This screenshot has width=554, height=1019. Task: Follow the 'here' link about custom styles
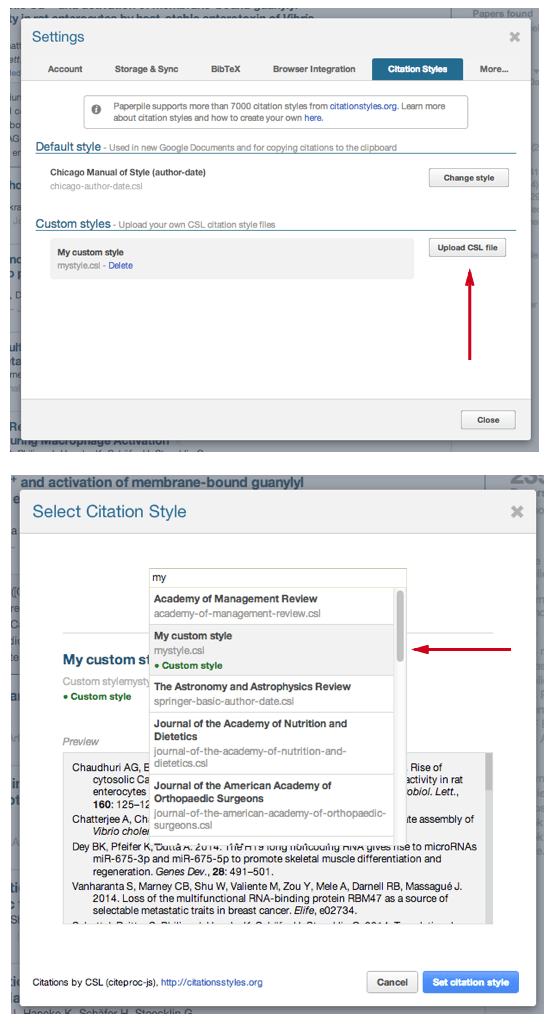313,118
